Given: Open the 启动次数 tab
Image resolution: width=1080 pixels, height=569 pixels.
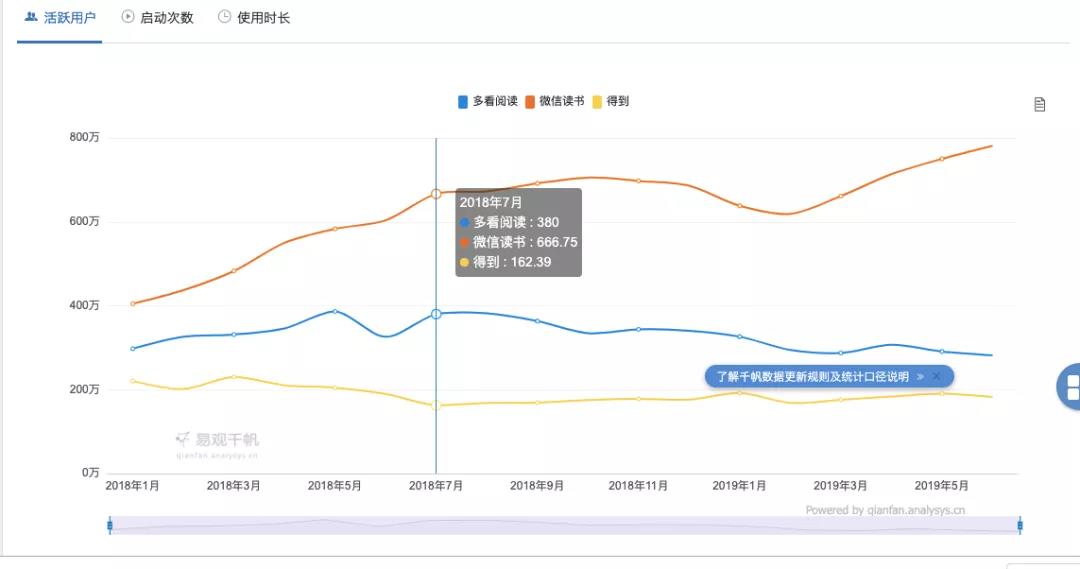Looking at the screenshot, I should click(158, 18).
